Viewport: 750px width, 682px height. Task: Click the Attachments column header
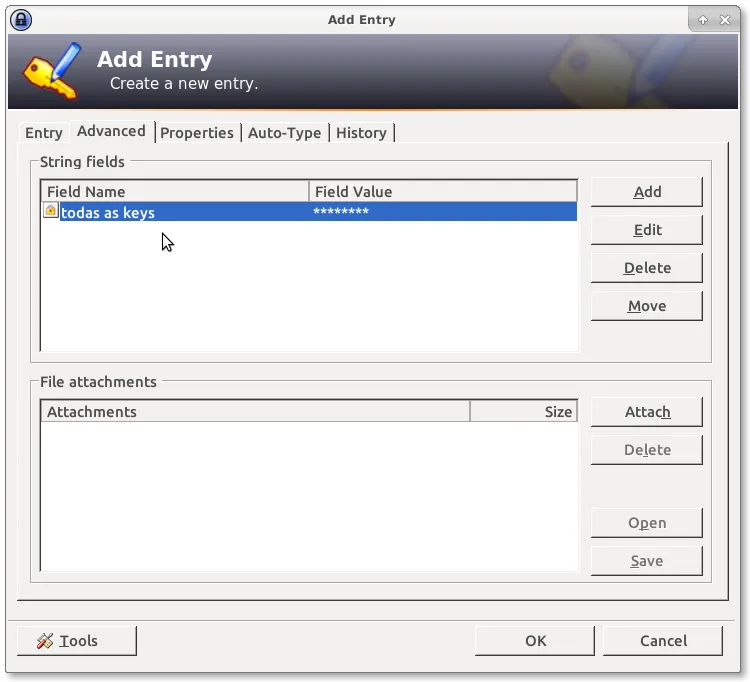pos(255,412)
